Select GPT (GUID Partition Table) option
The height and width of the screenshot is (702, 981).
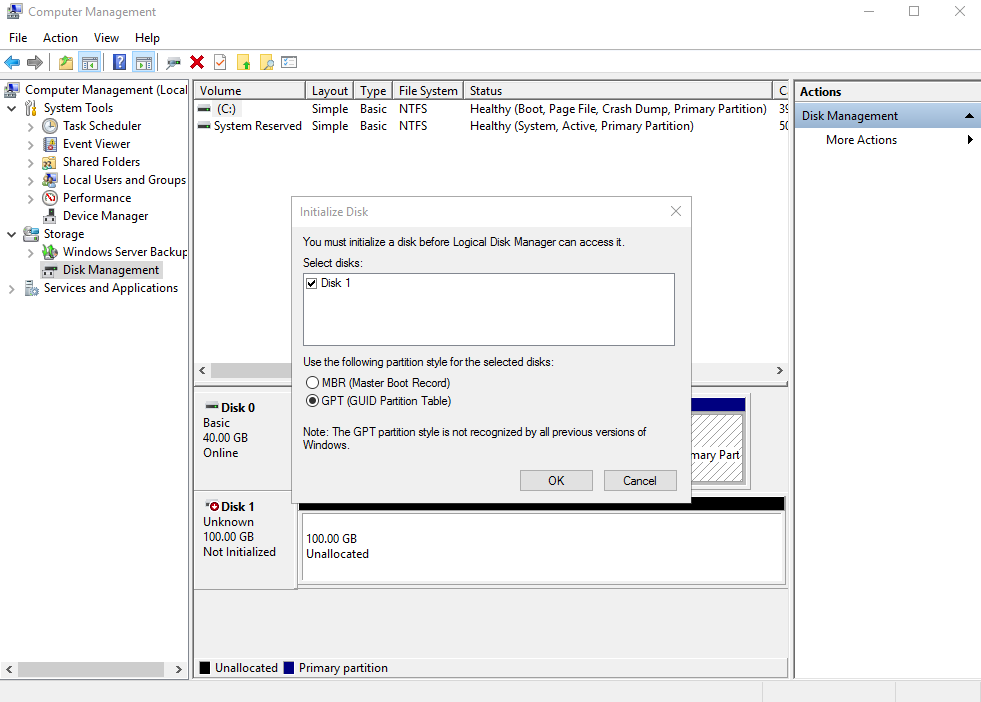(x=312, y=401)
